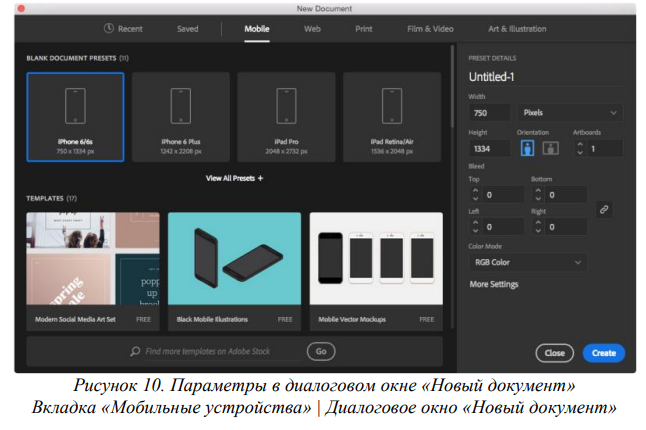The image size is (646, 430).
Task: Click the Create button
Action: point(604,353)
